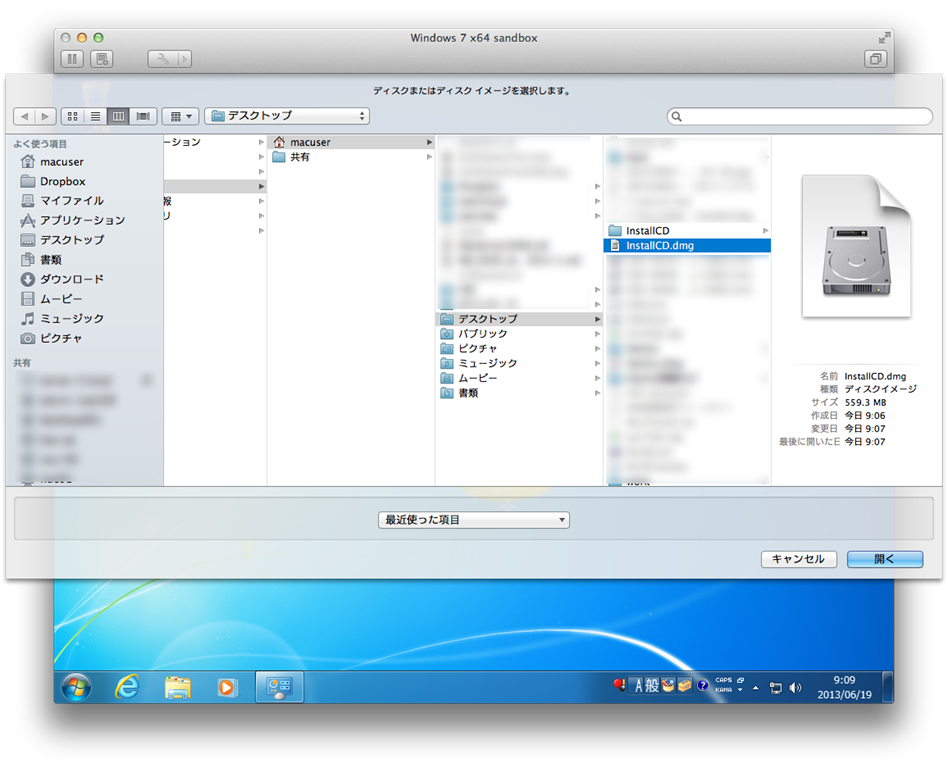Expand the ミュージック column row arrow
The image size is (948, 768).
(597, 363)
